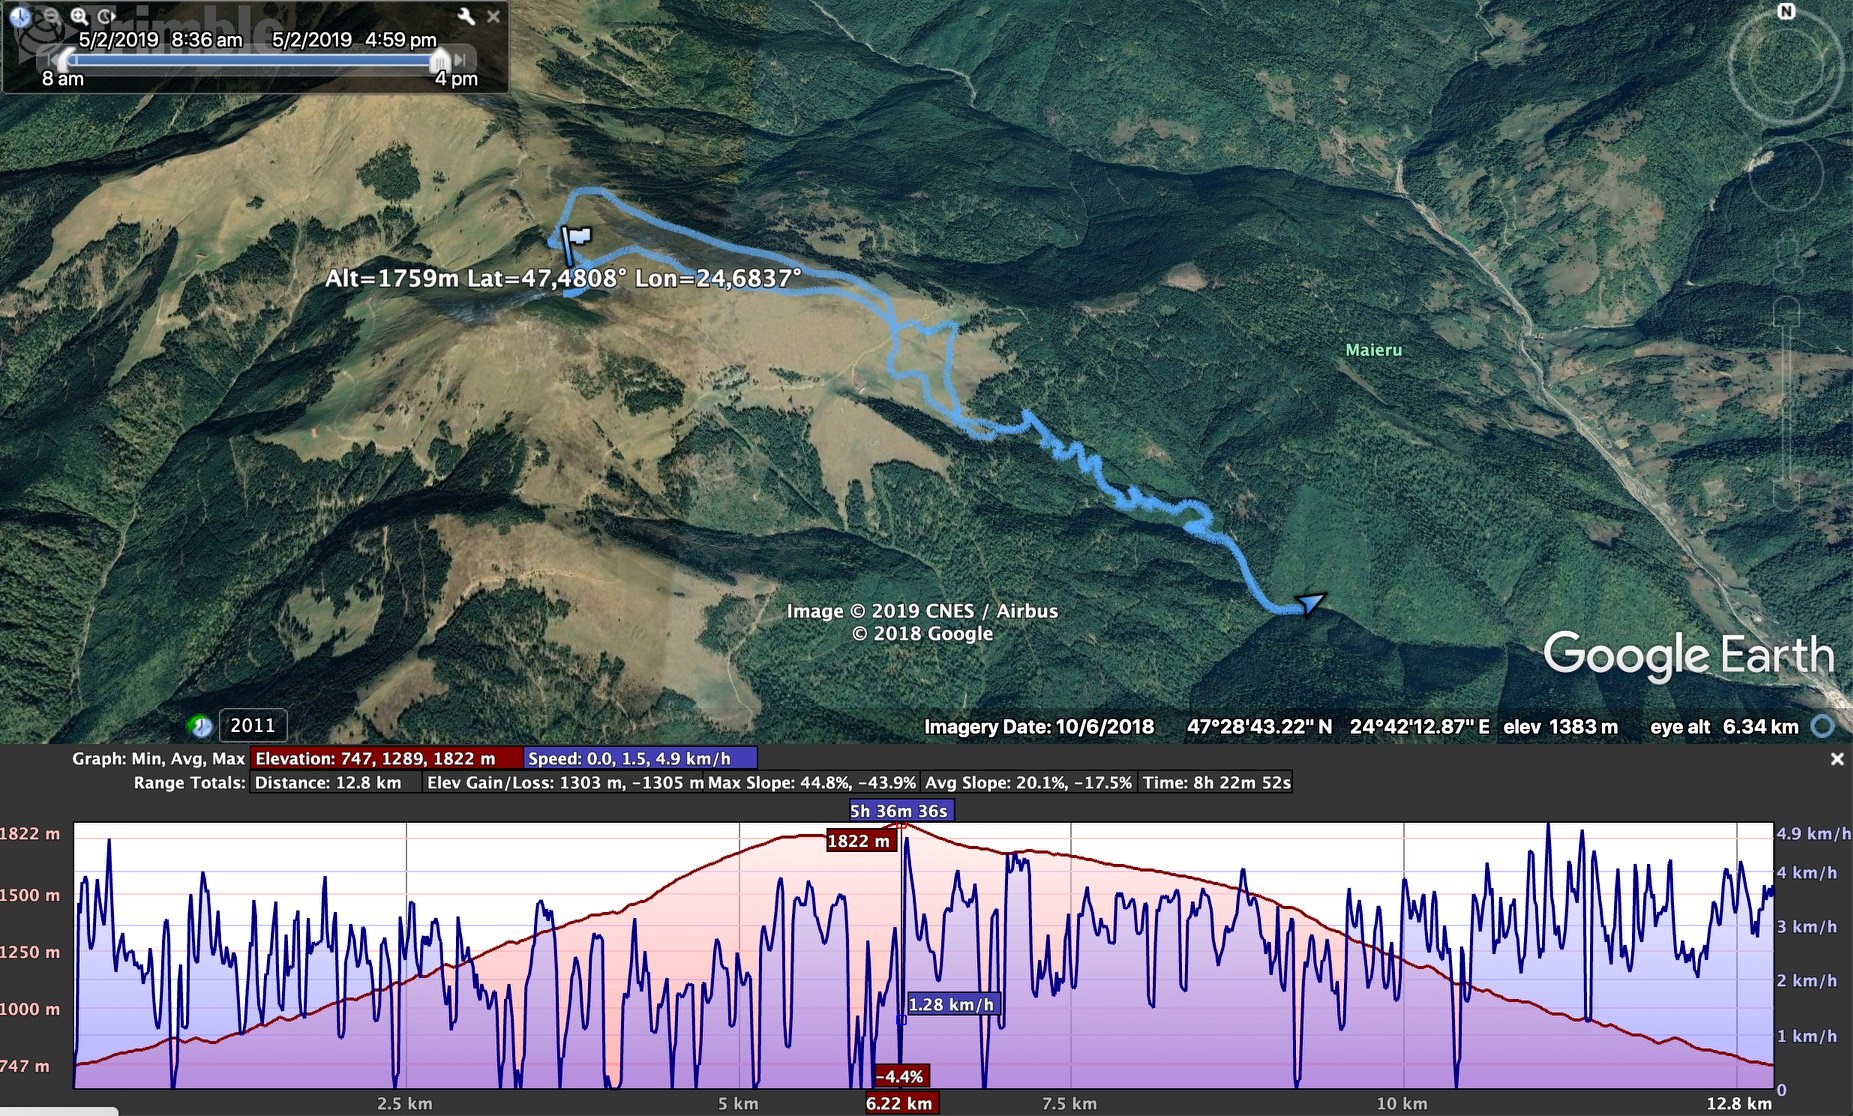Click the 6.22 km profile marker

899,1103
